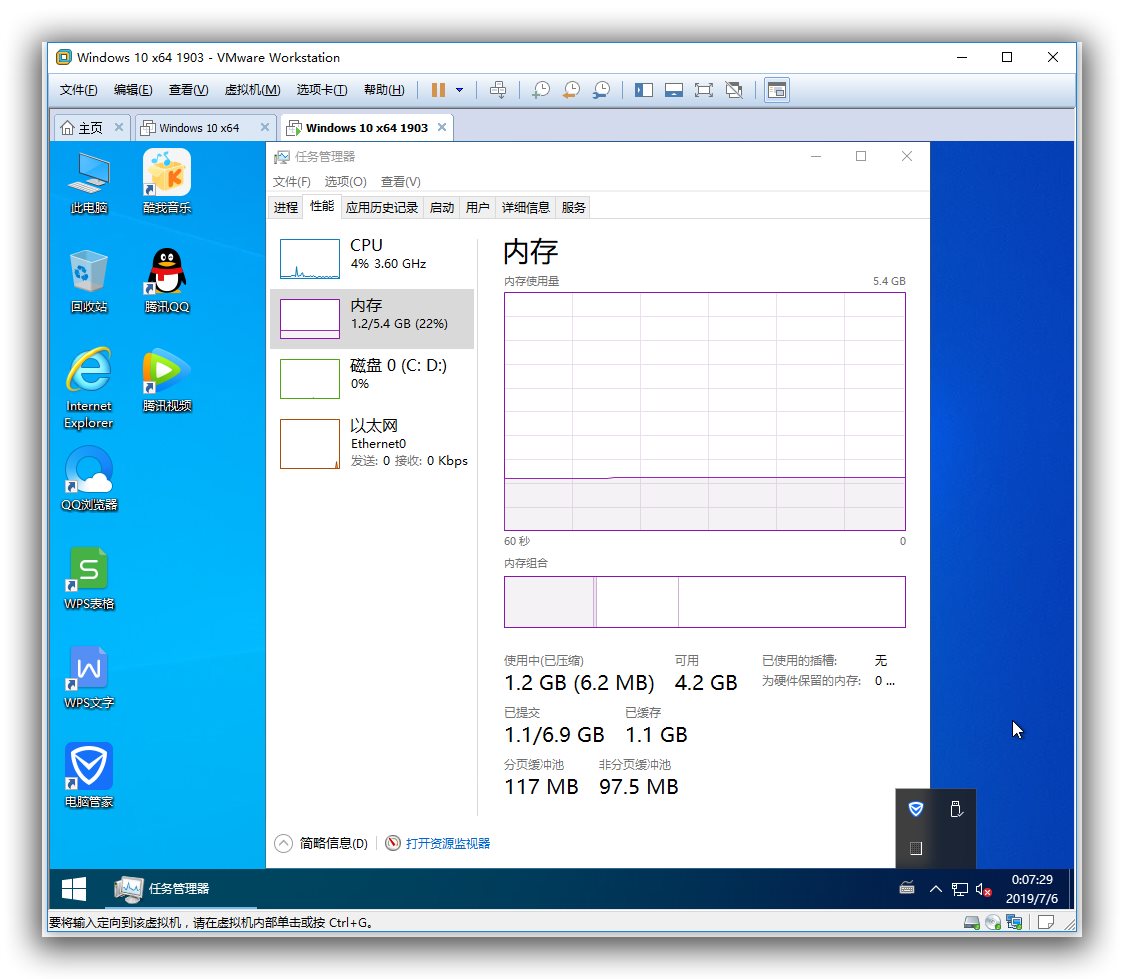Viewport: 1124px width, 979px height.
Task: Click the send Ctrl+Alt+Del icon
Action: click(x=498, y=90)
